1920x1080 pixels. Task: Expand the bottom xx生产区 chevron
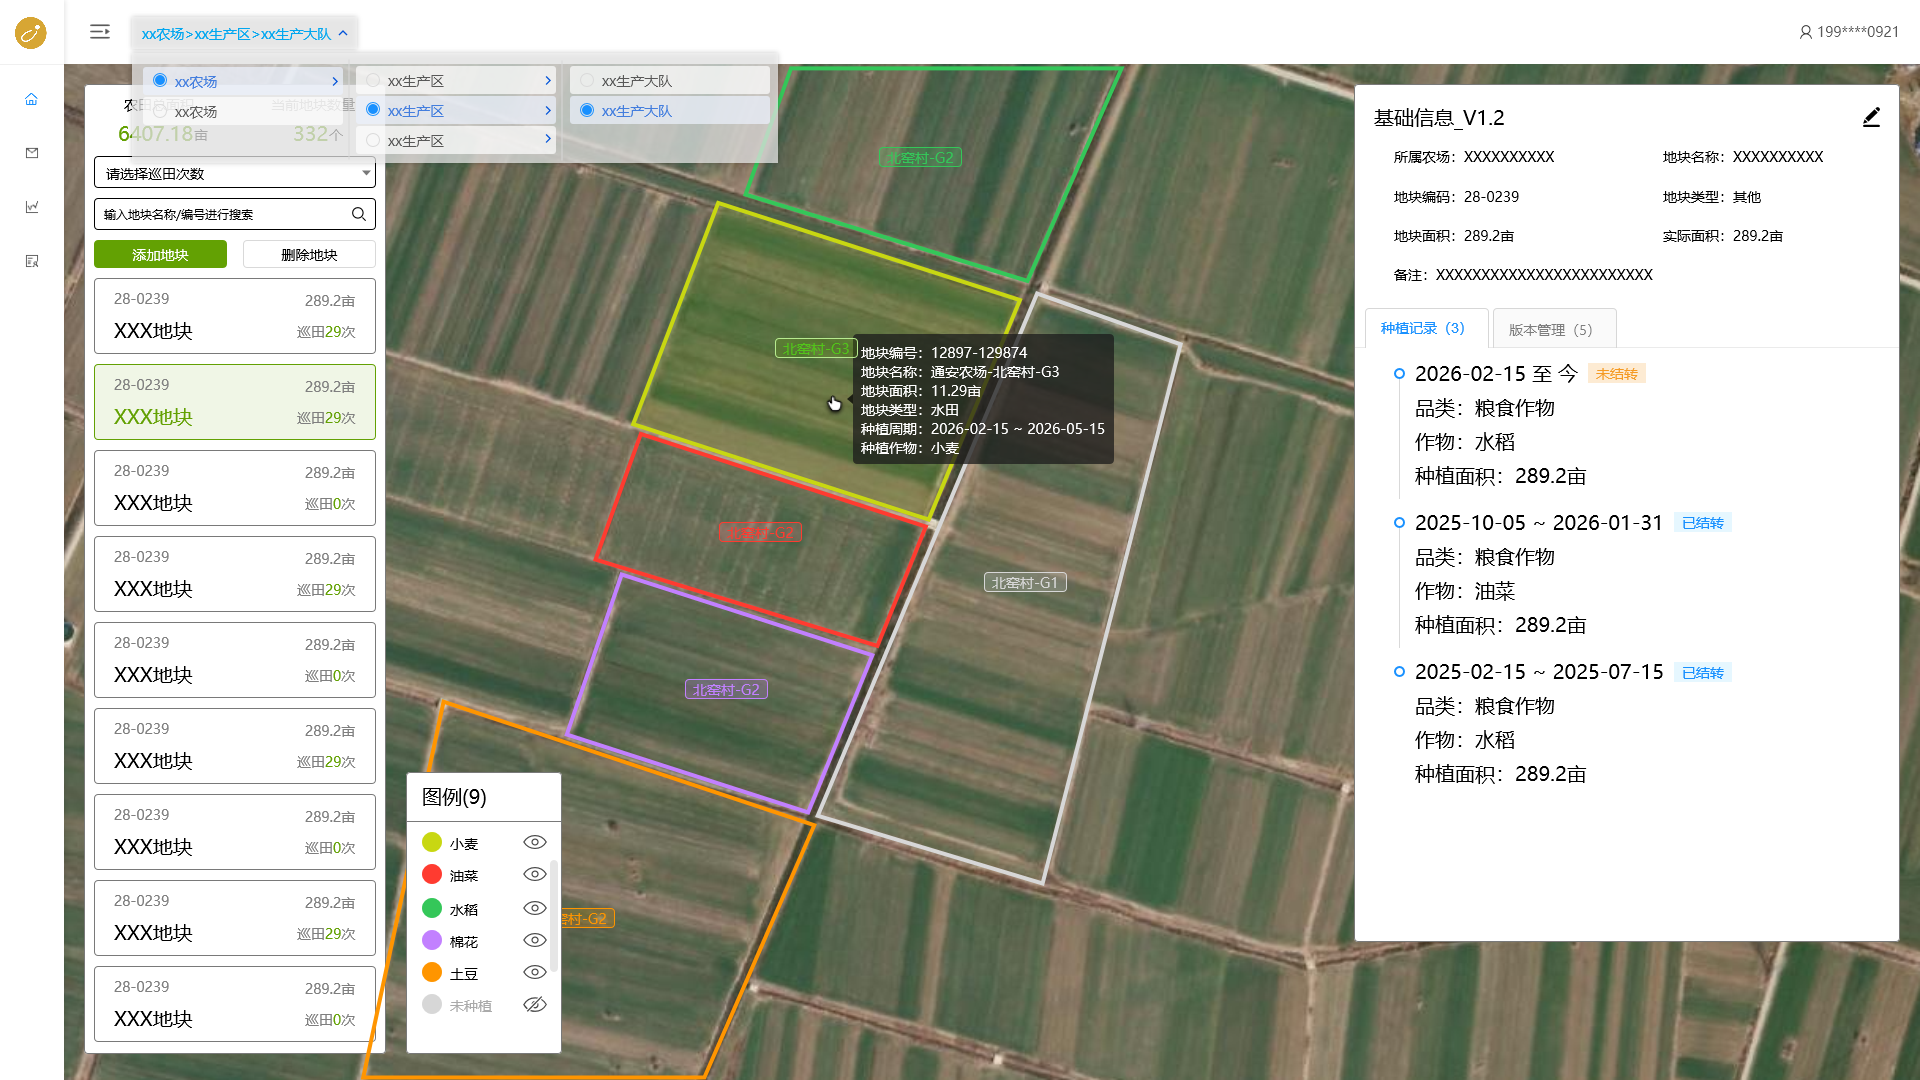click(548, 139)
